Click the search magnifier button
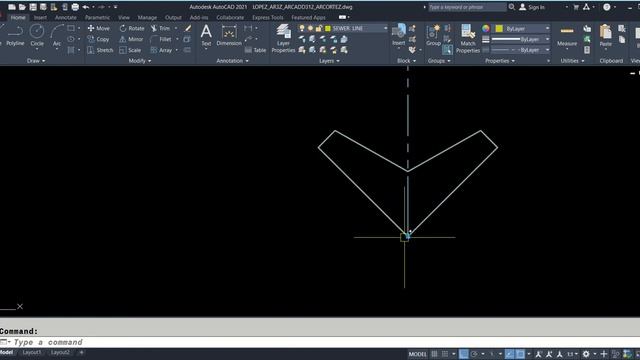640x360 pixels. point(511,7)
